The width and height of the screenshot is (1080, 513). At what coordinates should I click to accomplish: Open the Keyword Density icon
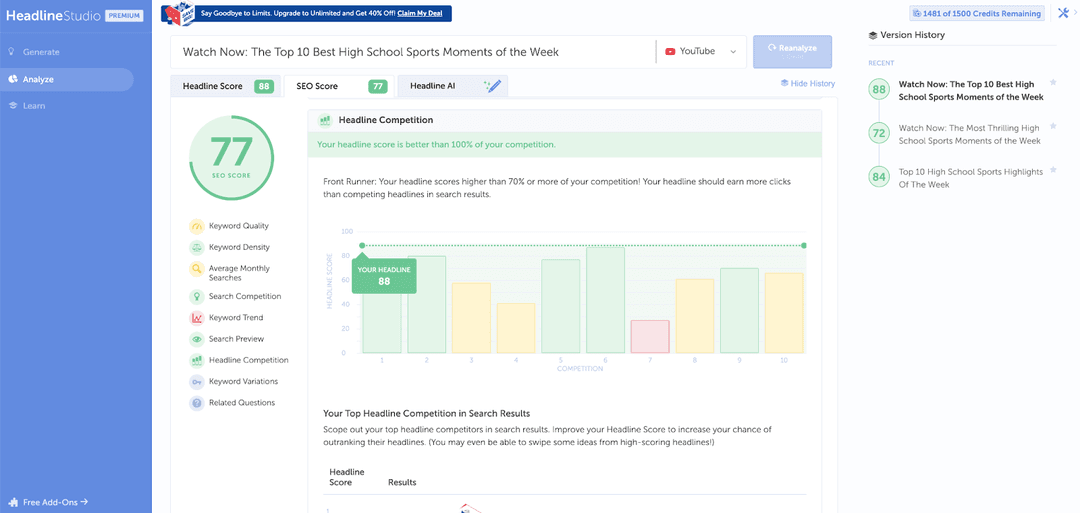197,247
